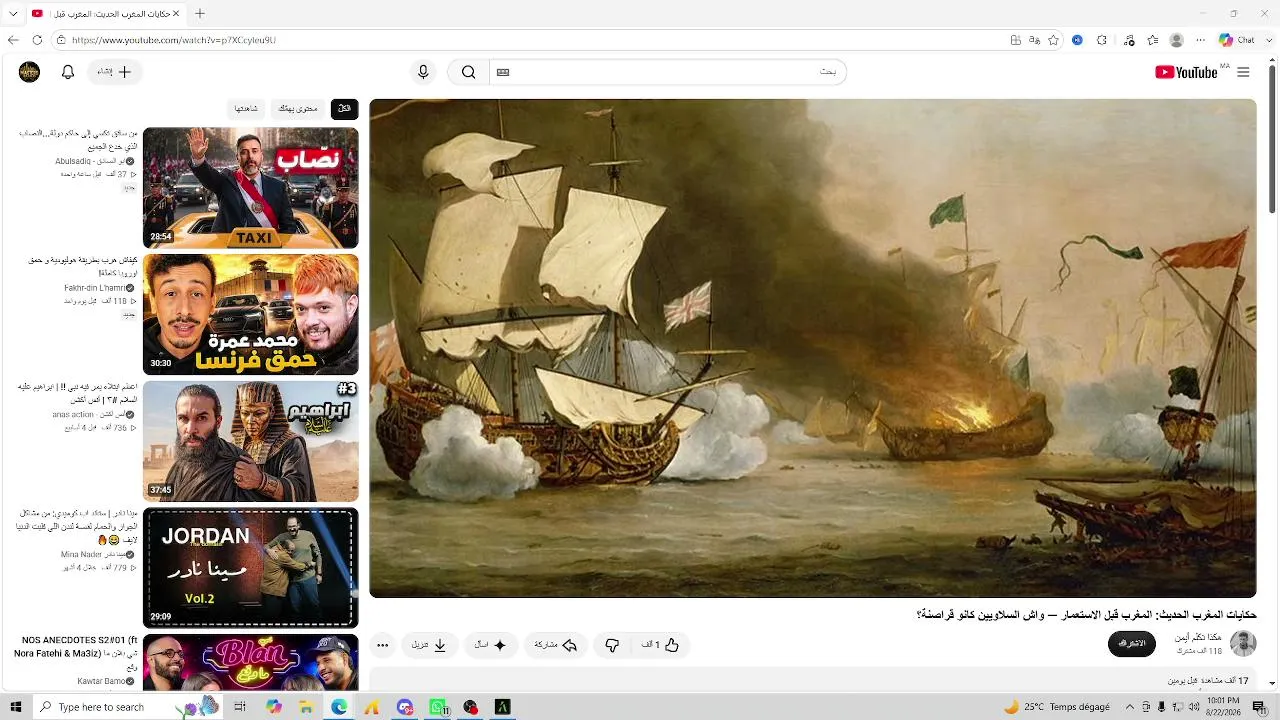Open the taskbar clock and date
1280x720 pixels.
coord(1222,707)
